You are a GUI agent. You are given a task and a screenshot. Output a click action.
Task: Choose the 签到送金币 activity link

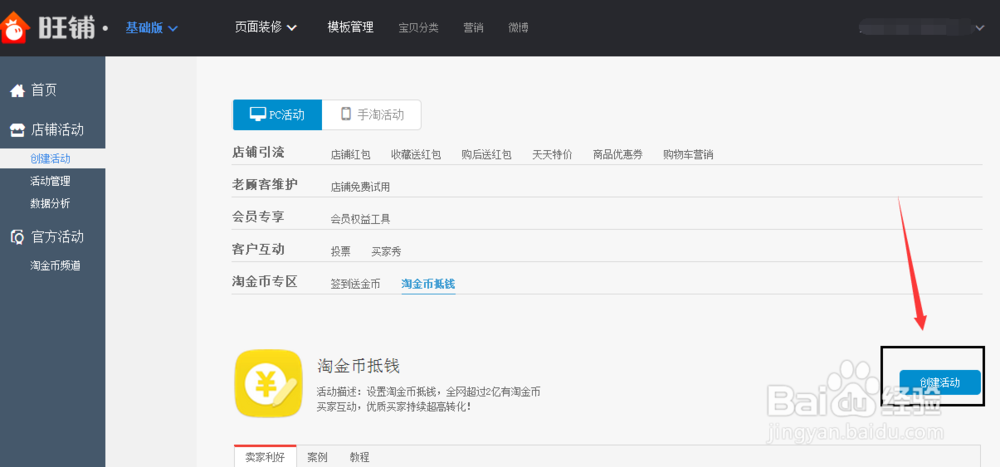pos(355,284)
